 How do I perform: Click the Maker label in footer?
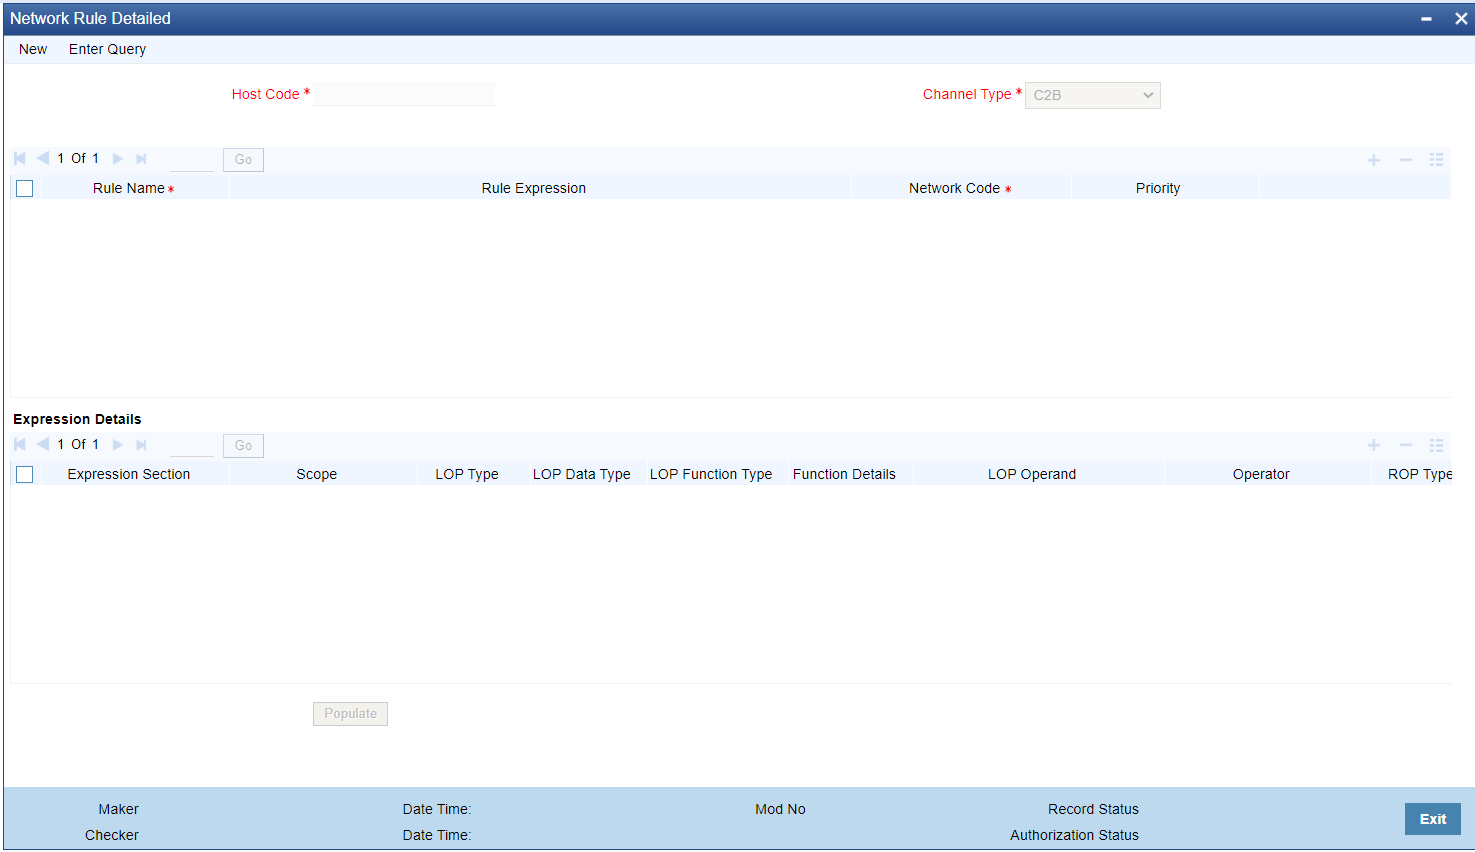click(x=118, y=809)
